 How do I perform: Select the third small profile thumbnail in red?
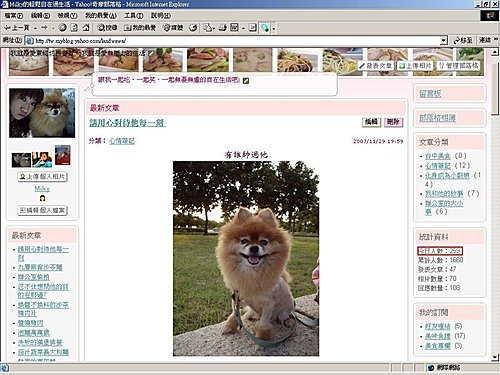pos(63,155)
